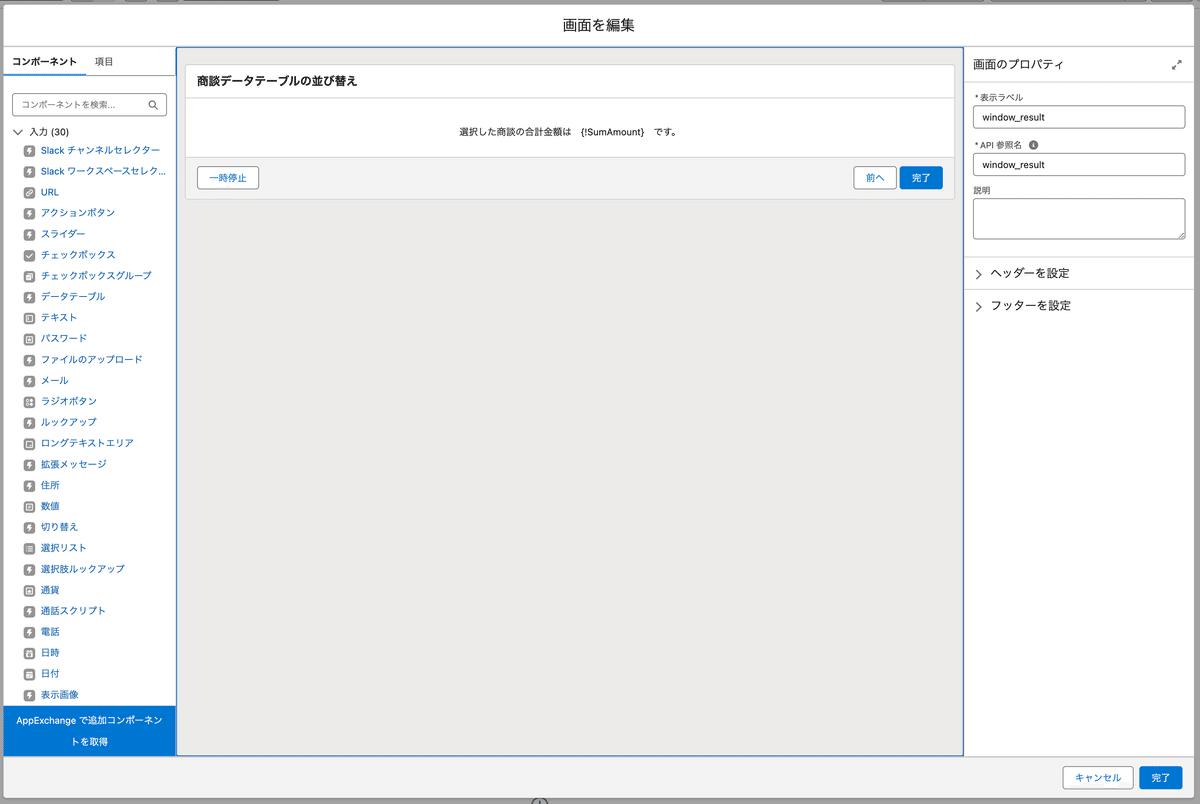1200x804 pixels.
Task: Expand the properties panel with the arrows icon
Action: (x=1176, y=64)
